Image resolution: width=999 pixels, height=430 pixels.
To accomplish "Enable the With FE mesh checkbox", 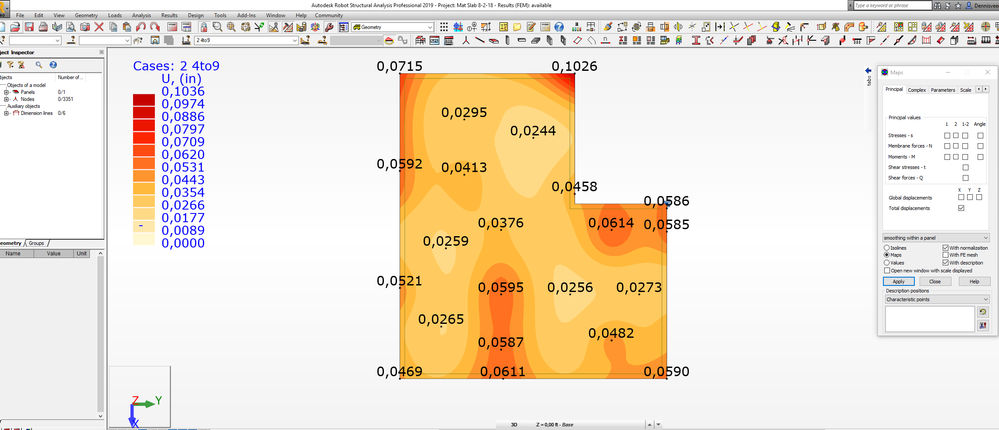I will coord(945,255).
